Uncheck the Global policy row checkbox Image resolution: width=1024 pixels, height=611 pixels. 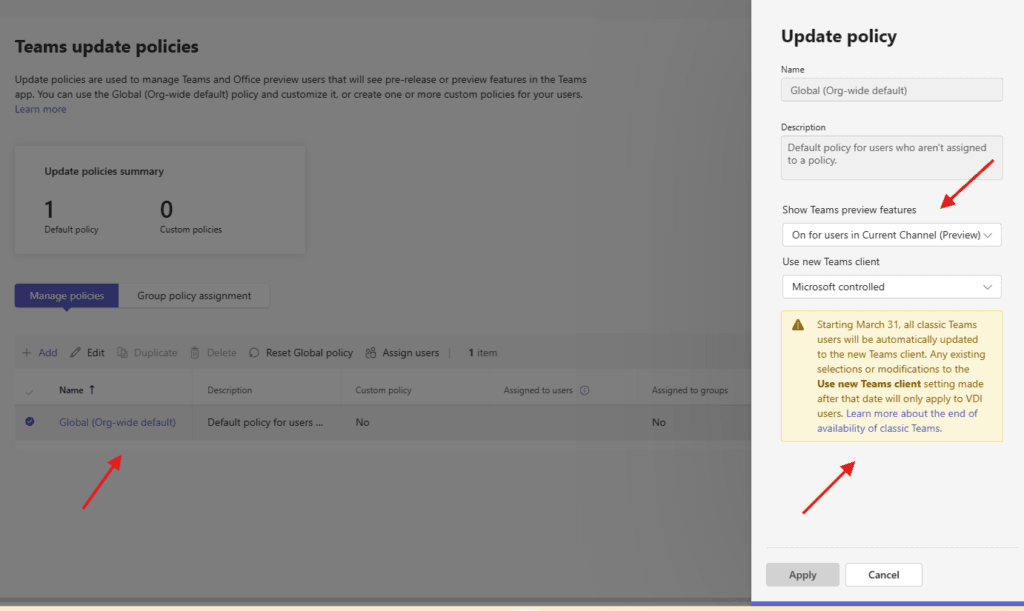pos(29,422)
